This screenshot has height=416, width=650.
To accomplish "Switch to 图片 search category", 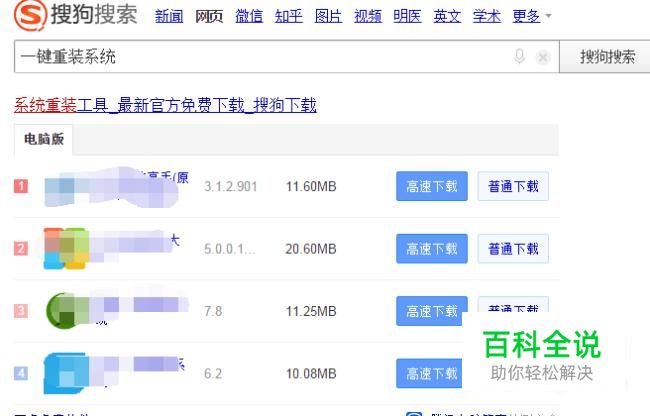I will point(328,16).
